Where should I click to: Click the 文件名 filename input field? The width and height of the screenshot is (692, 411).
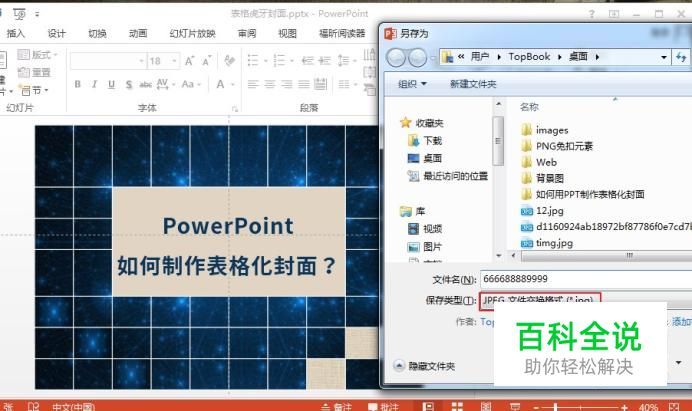pyautogui.click(x=586, y=279)
